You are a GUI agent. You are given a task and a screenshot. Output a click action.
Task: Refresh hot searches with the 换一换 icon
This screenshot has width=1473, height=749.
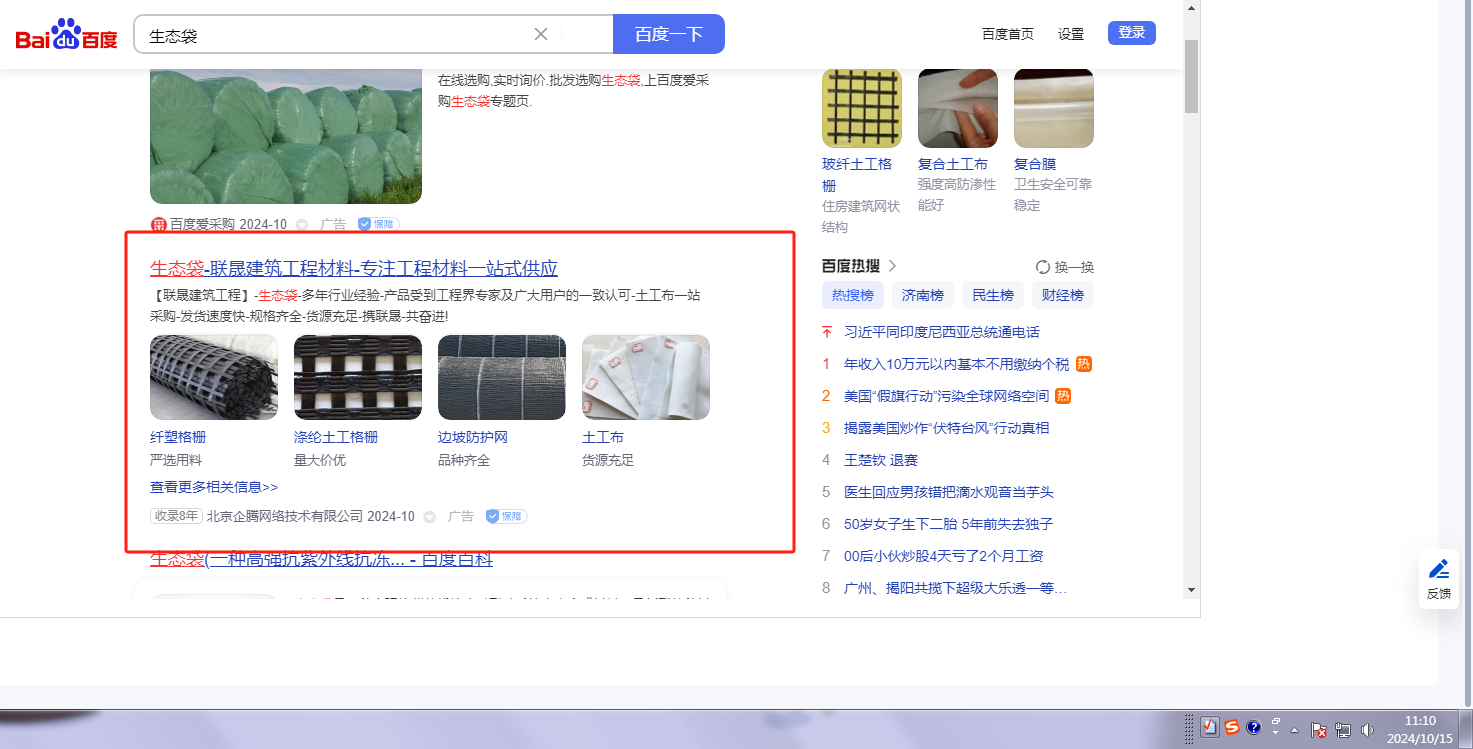pos(1043,267)
